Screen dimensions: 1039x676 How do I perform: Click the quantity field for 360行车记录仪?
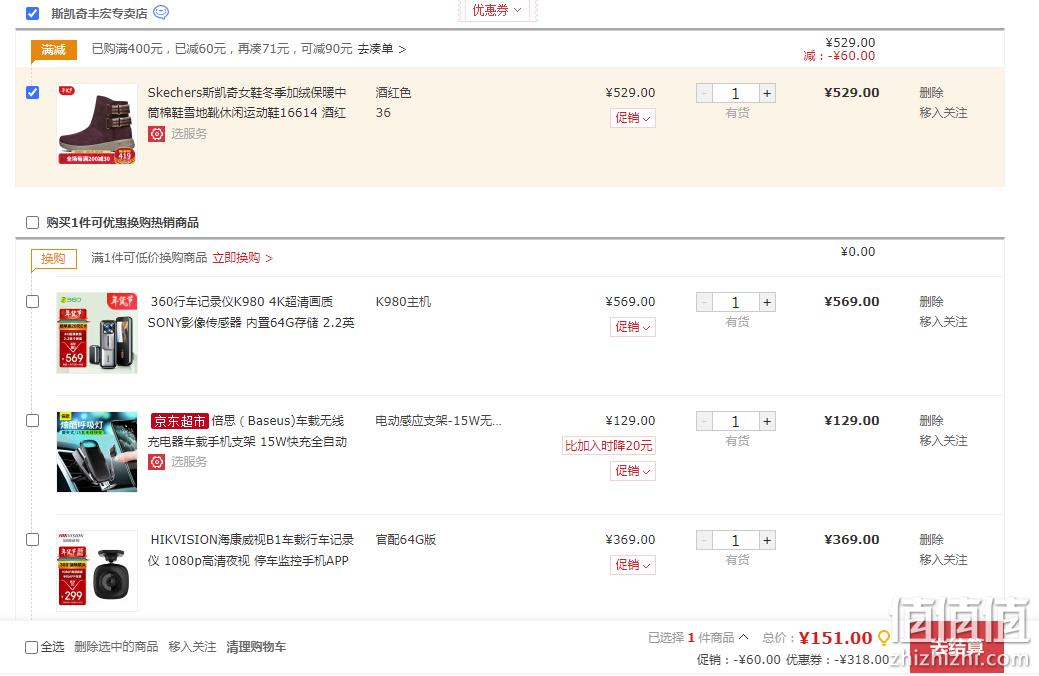point(736,302)
